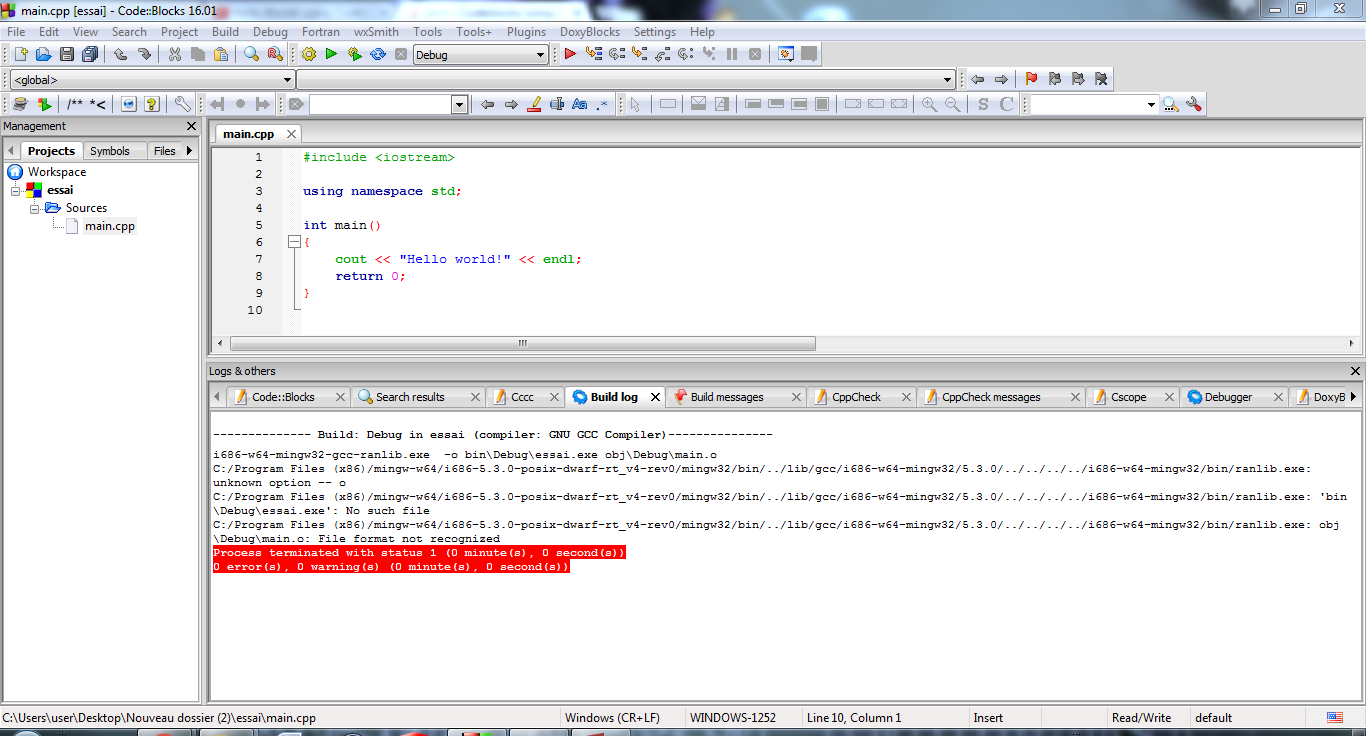Undo the last edit

[121, 54]
